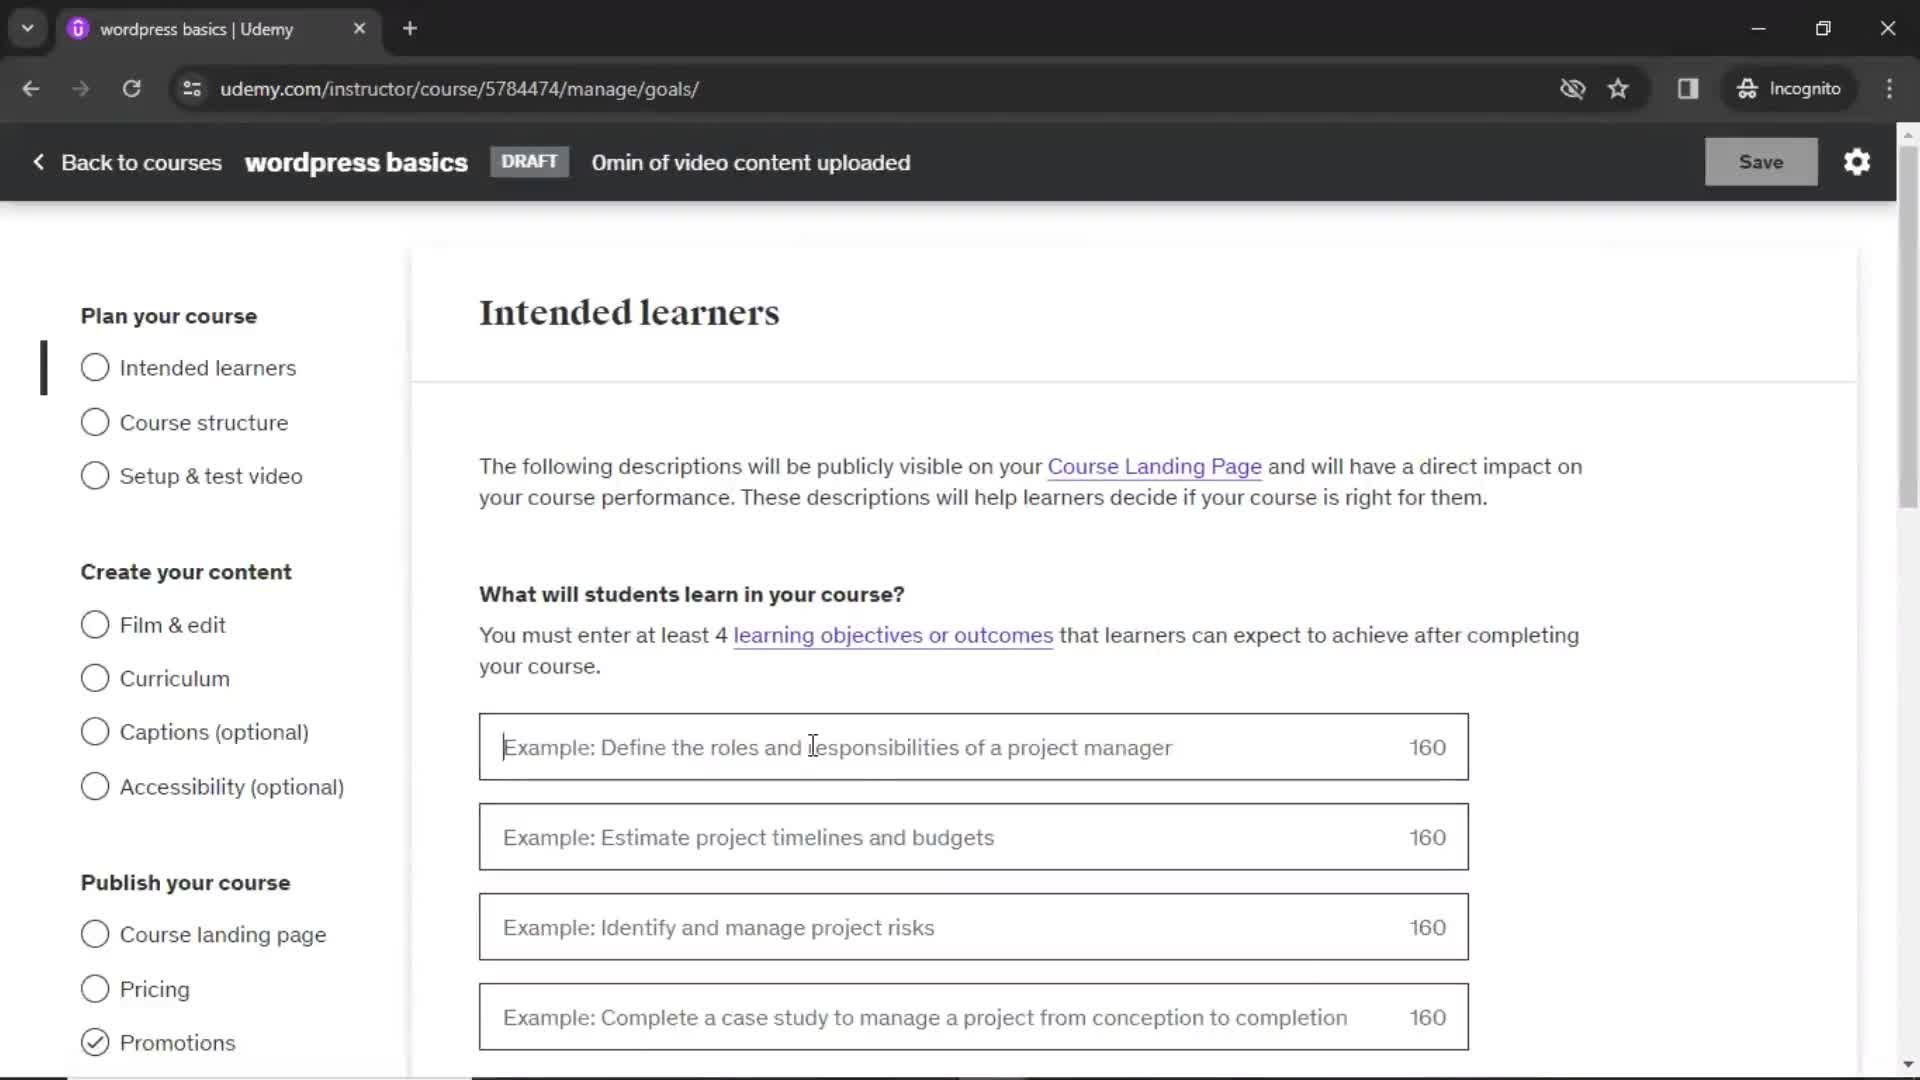1920x1080 pixels.
Task: Select the Course structure circle
Action: [x=95, y=423]
